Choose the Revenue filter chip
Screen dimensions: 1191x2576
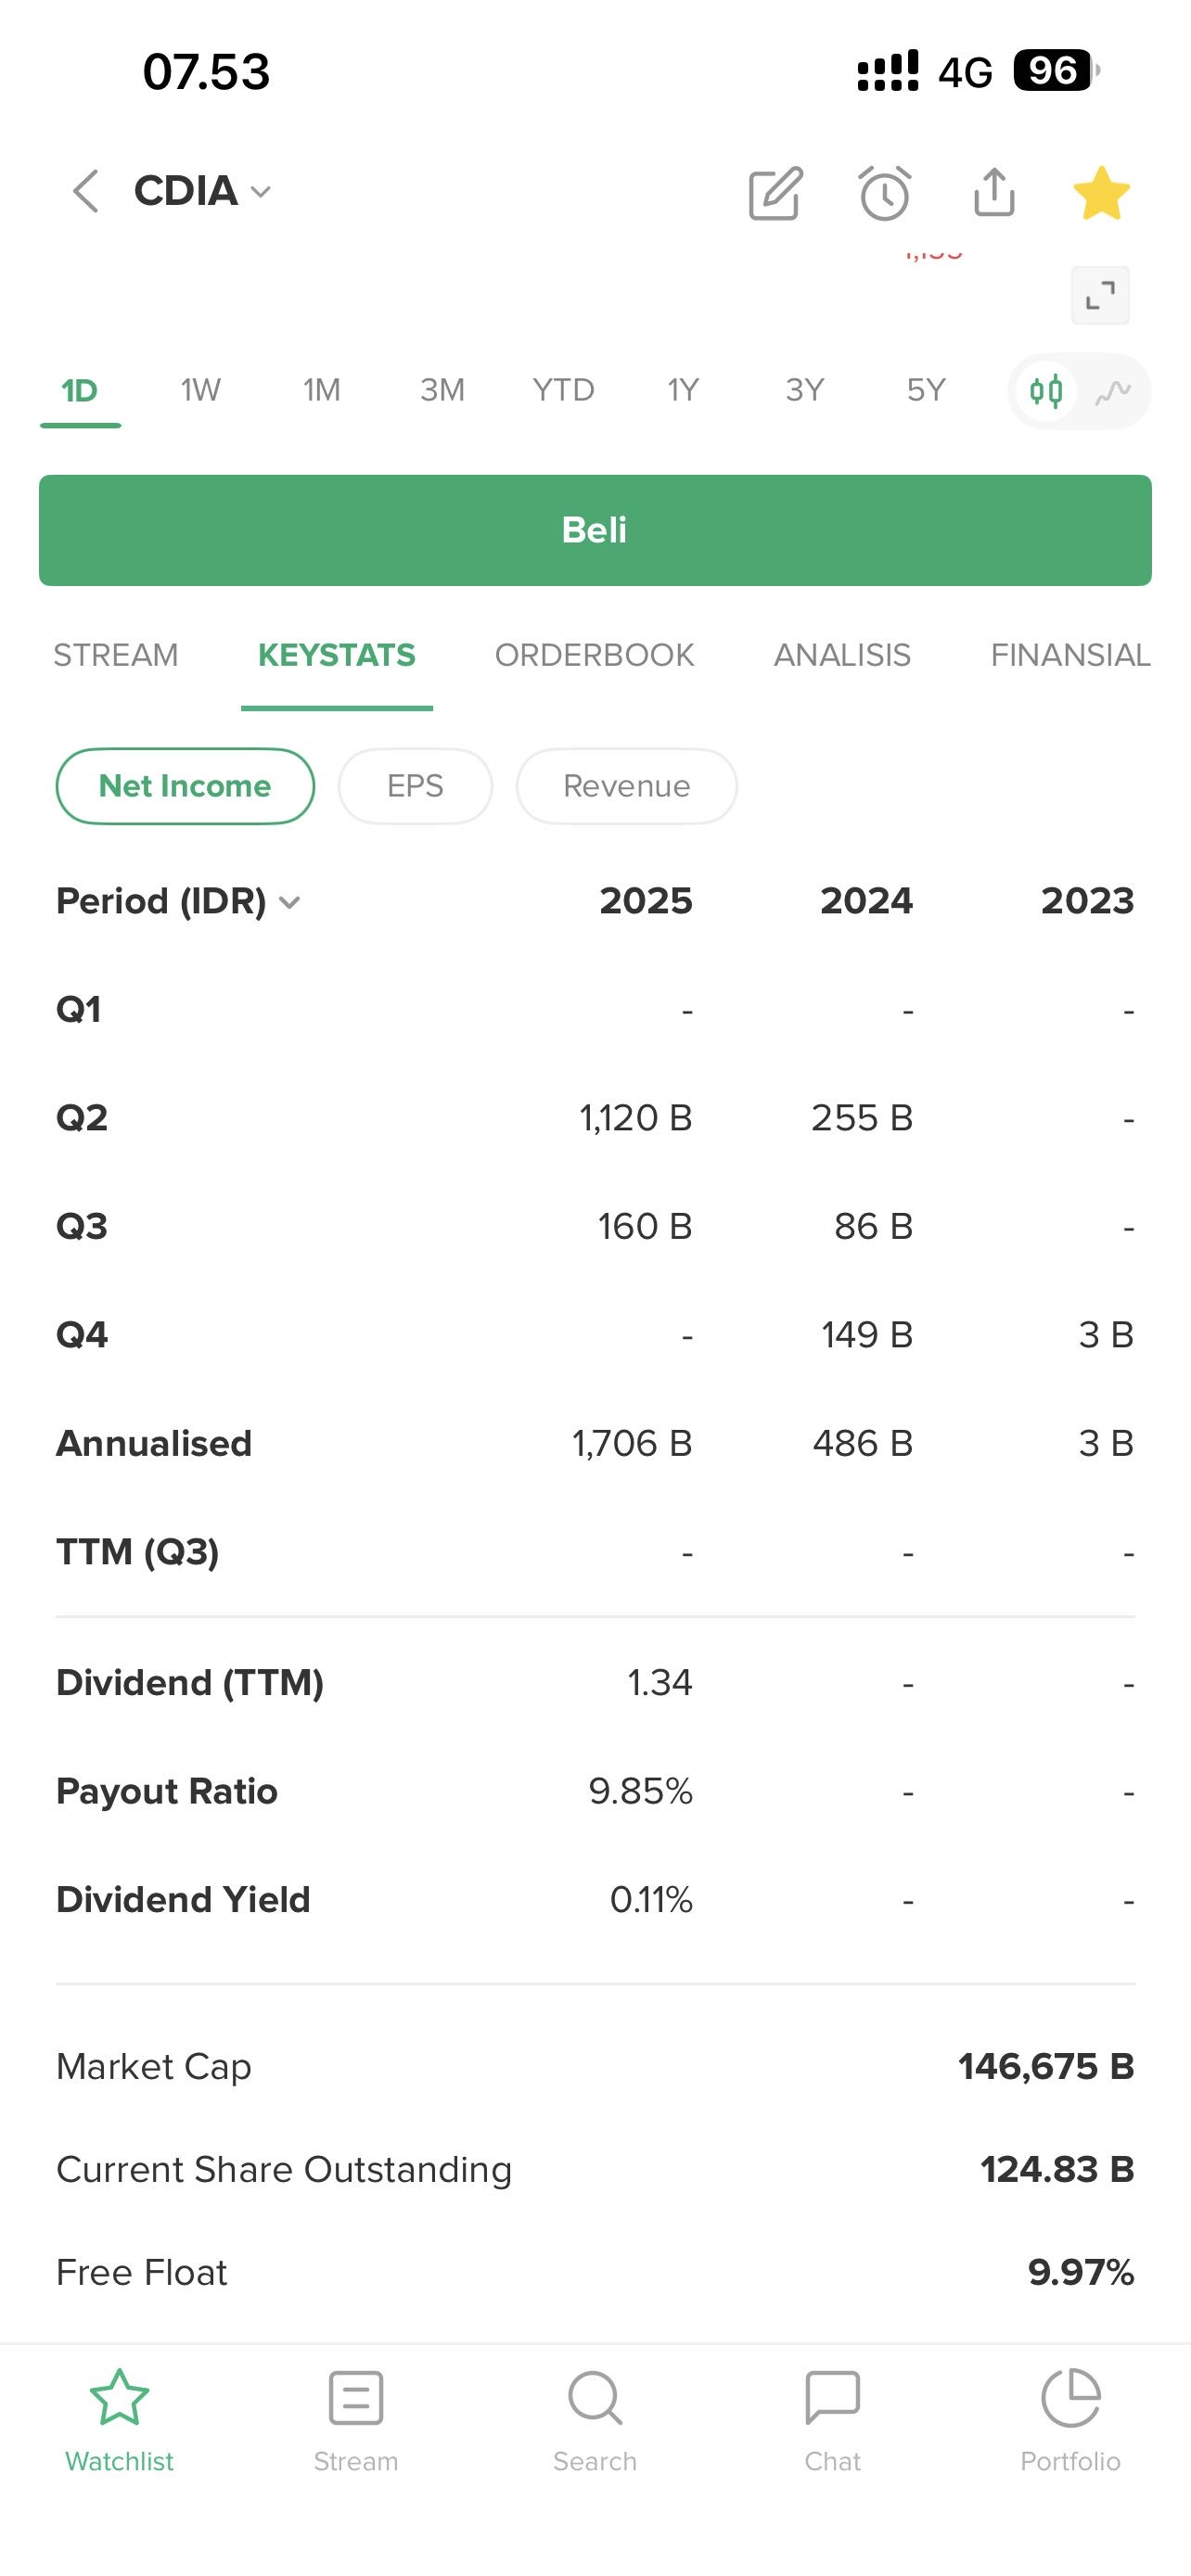point(627,786)
